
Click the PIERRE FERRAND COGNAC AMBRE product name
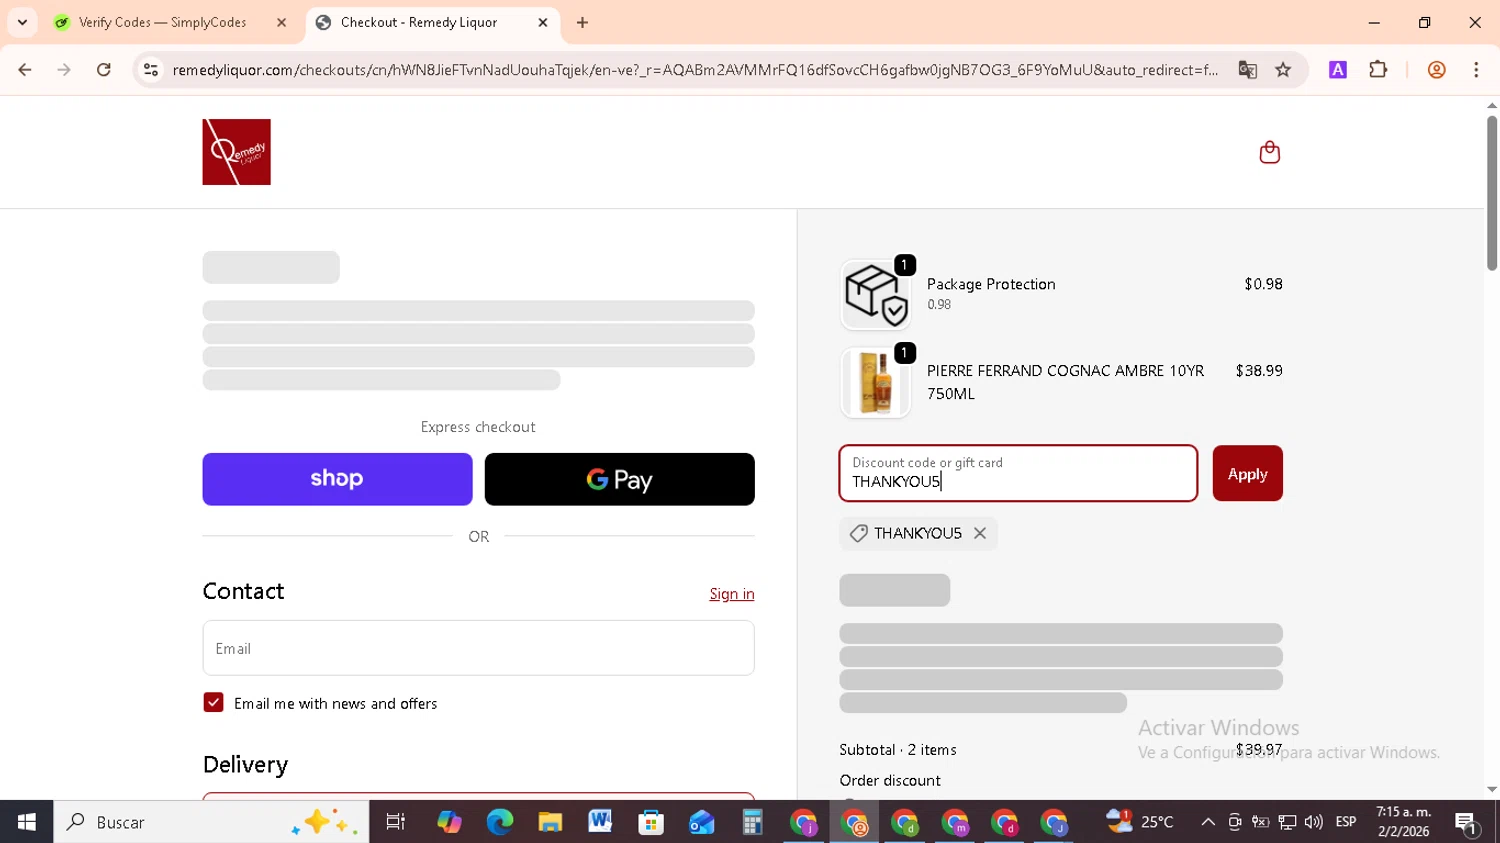(1065, 382)
